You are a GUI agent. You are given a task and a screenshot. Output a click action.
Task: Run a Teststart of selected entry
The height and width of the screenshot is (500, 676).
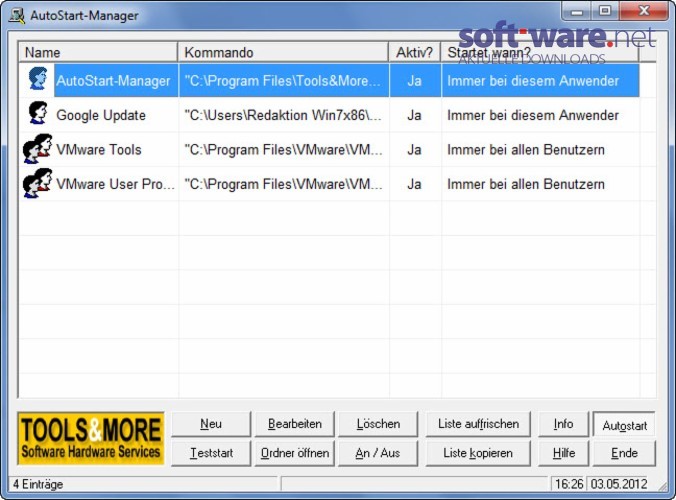click(x=211, y=453)
